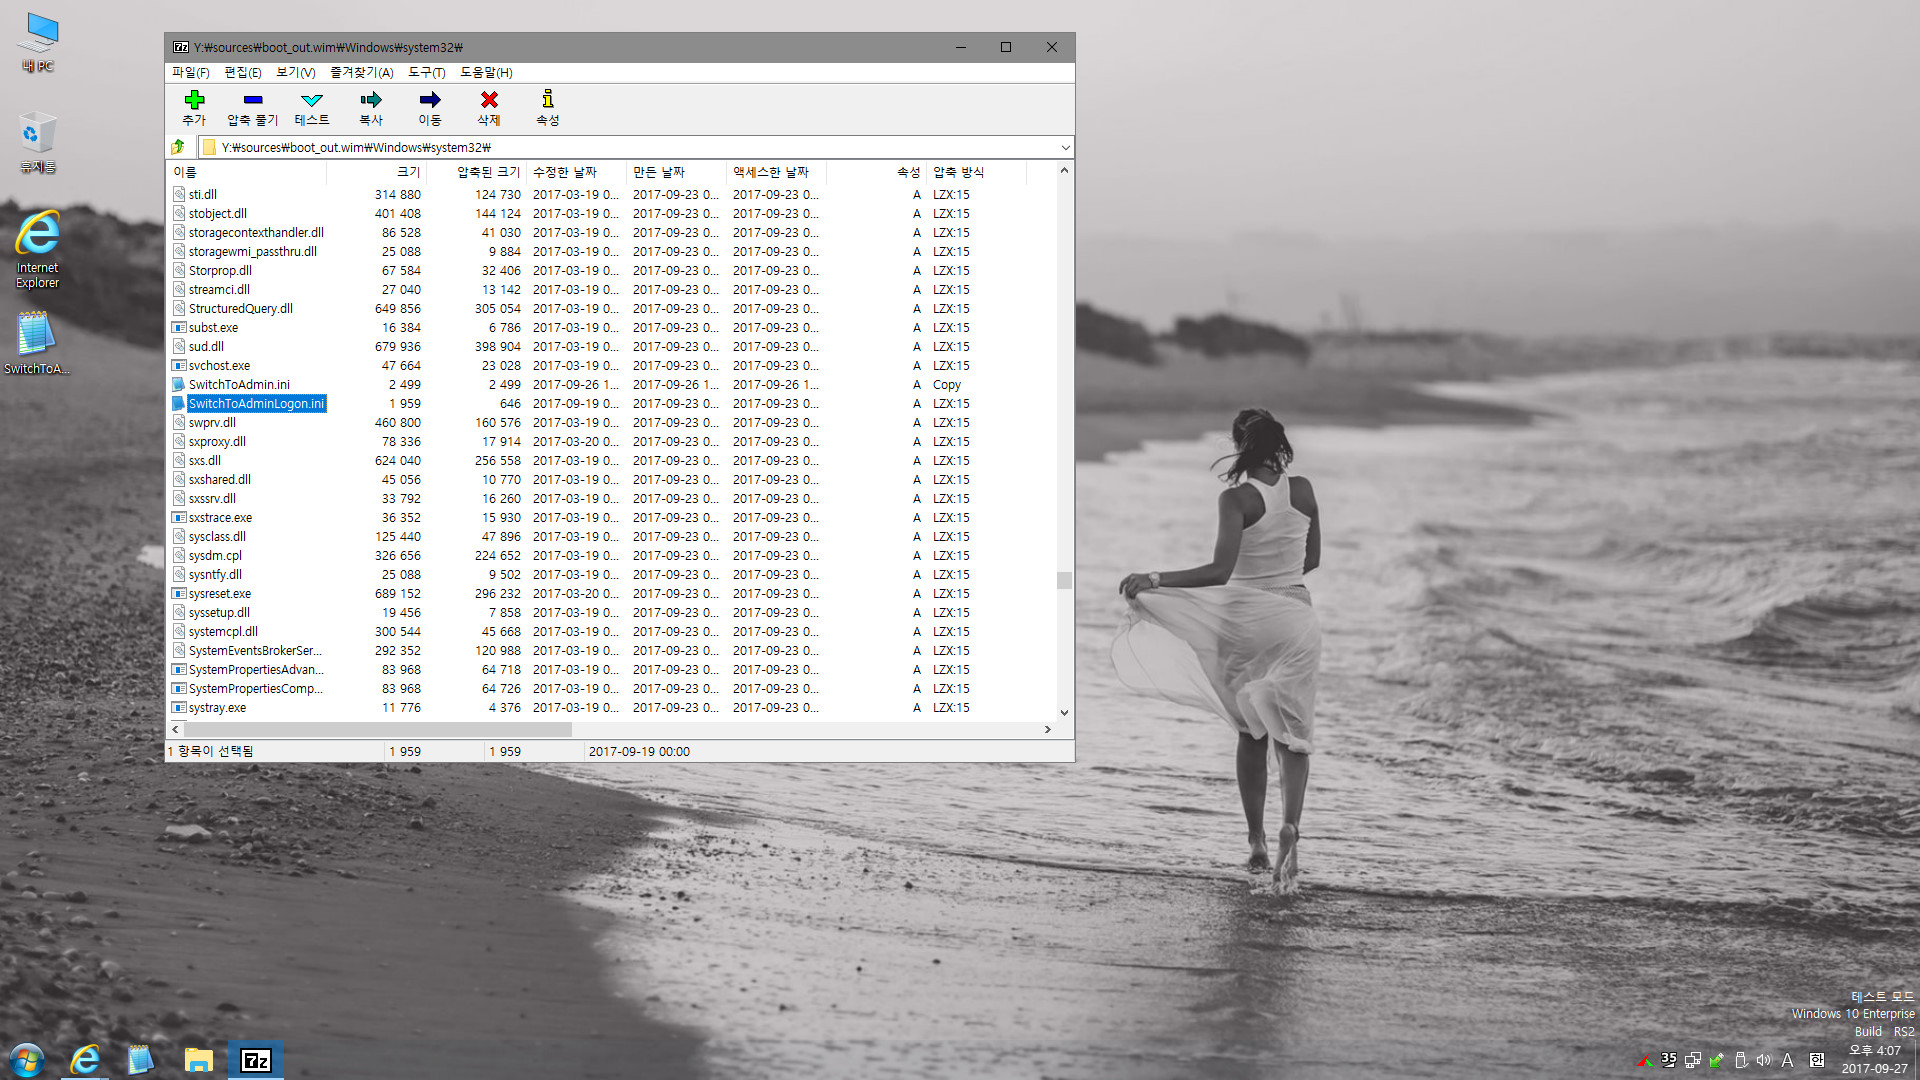Image resolution: width=1920 pixels, height=1080 pixels.
Task: Select the sxs.dll file row
Action: point(612,461)
